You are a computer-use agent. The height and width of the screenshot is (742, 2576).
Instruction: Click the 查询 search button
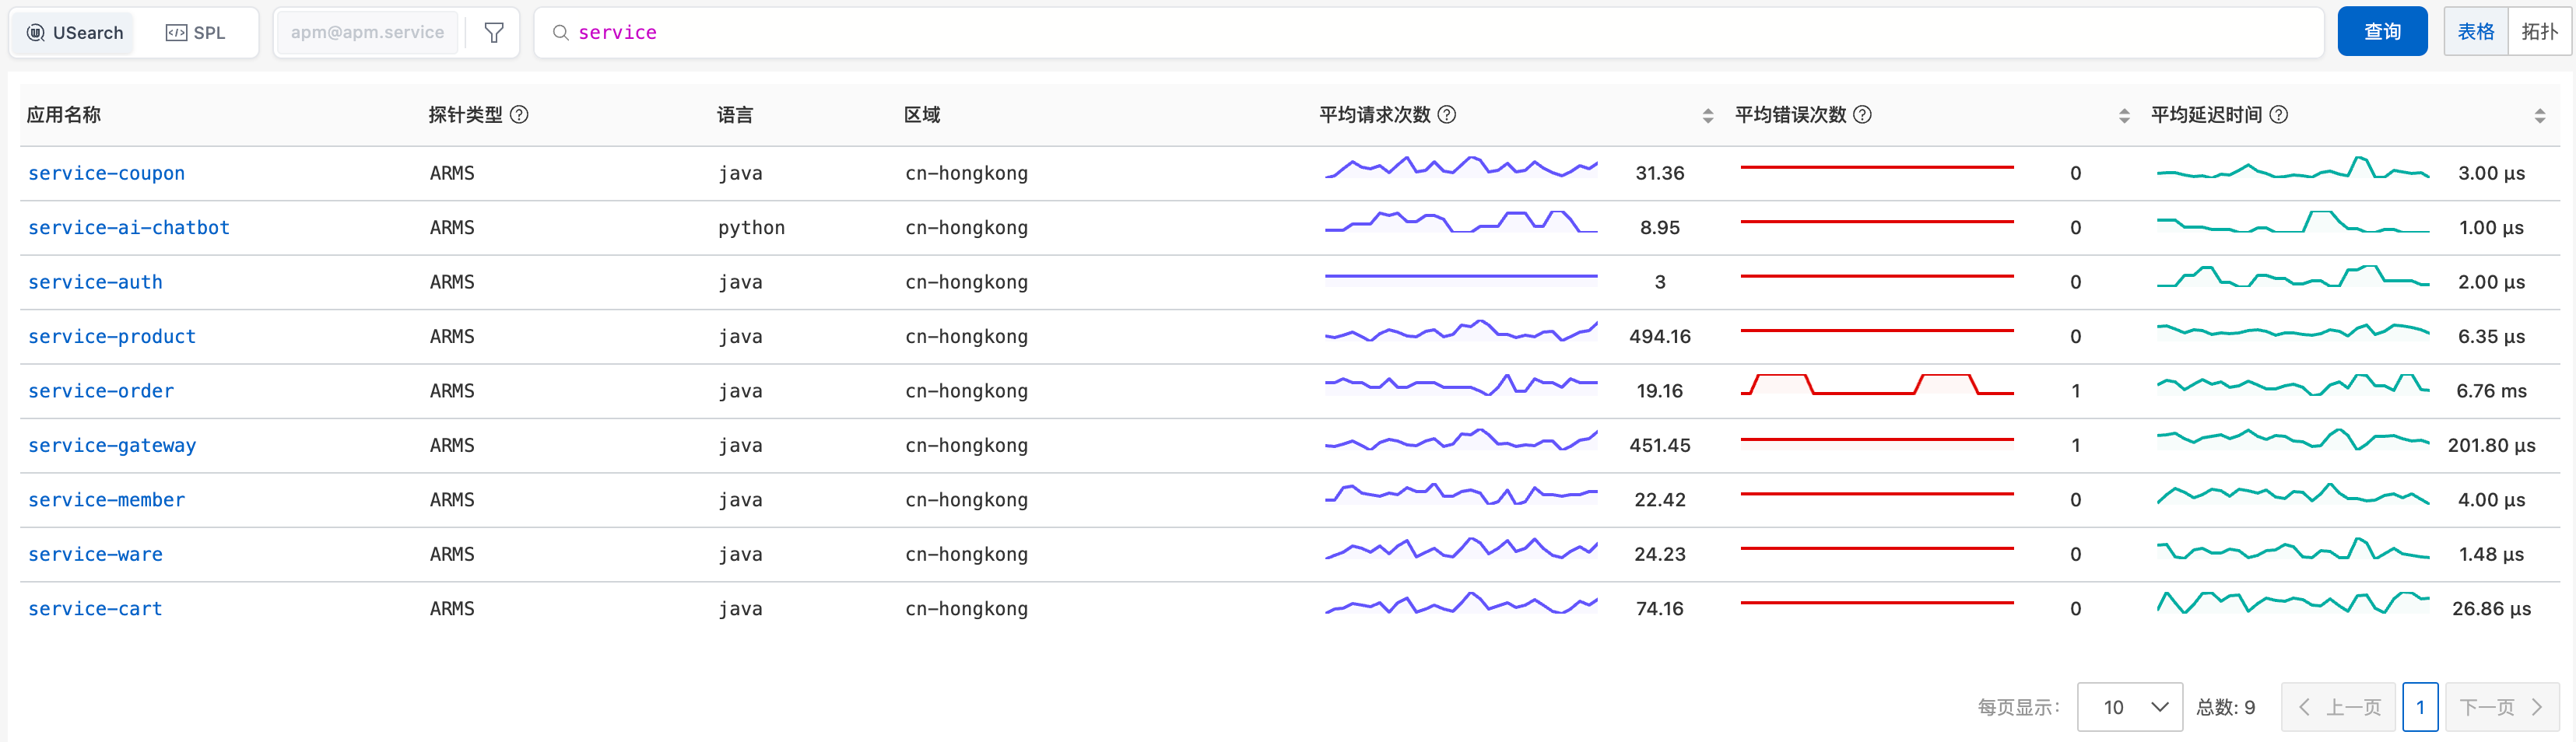(x=2381, y=32)
